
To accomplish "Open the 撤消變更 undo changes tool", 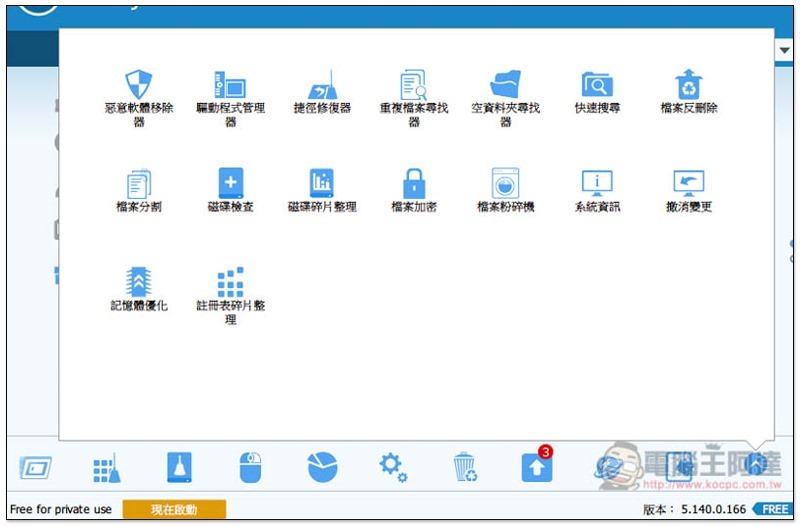I will point(689,185).
